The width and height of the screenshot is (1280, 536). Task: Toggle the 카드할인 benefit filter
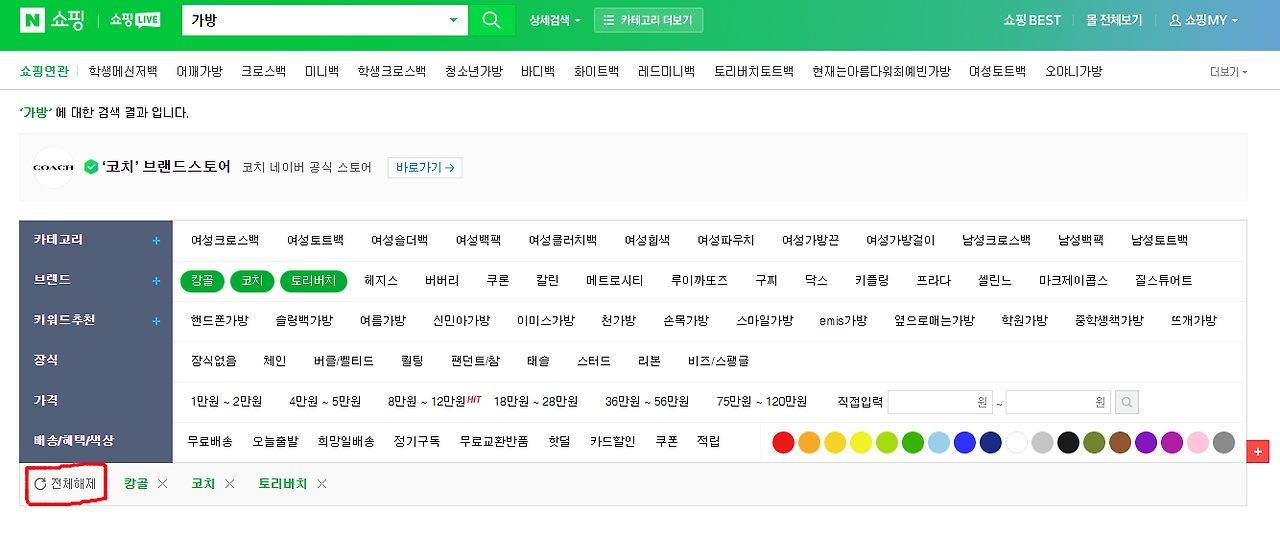612,441
